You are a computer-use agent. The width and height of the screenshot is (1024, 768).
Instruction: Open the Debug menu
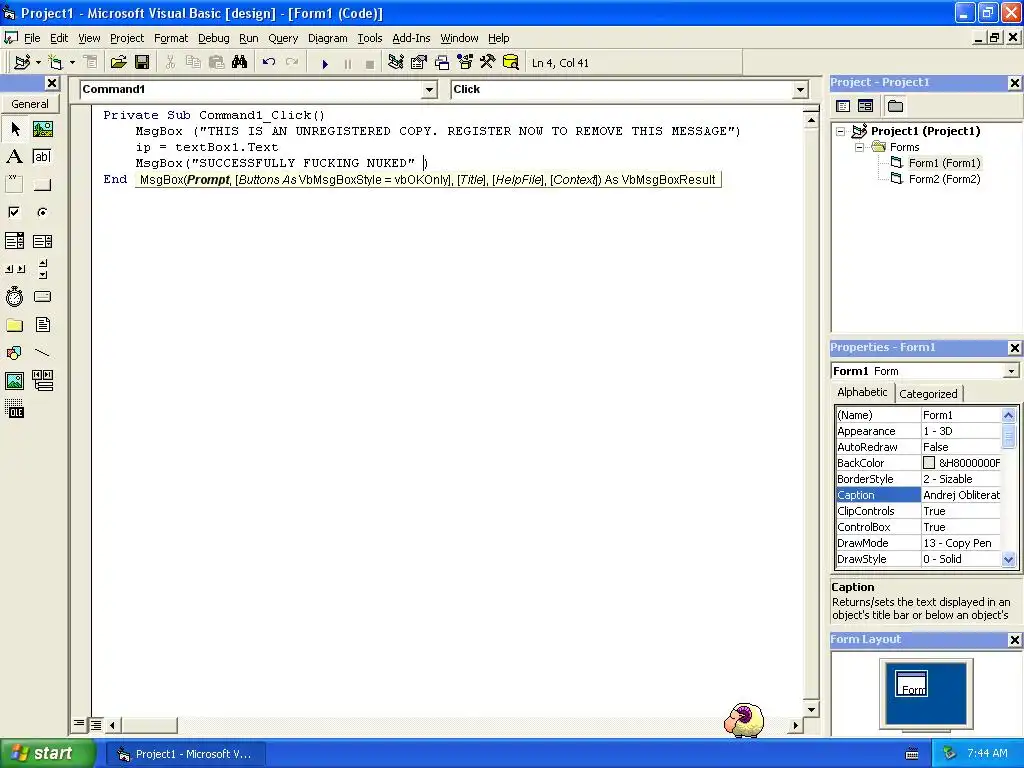tap(214, 39)
